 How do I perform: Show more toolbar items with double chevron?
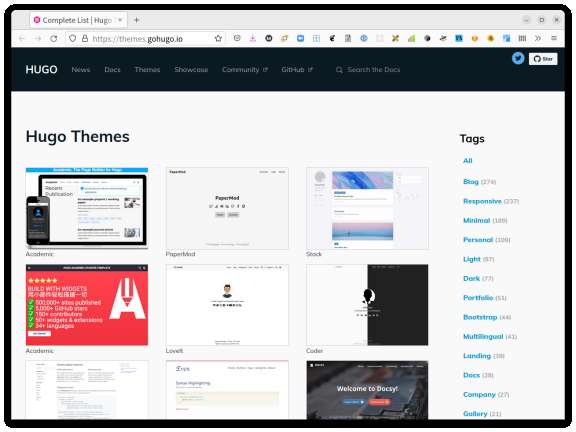(538, 38)
